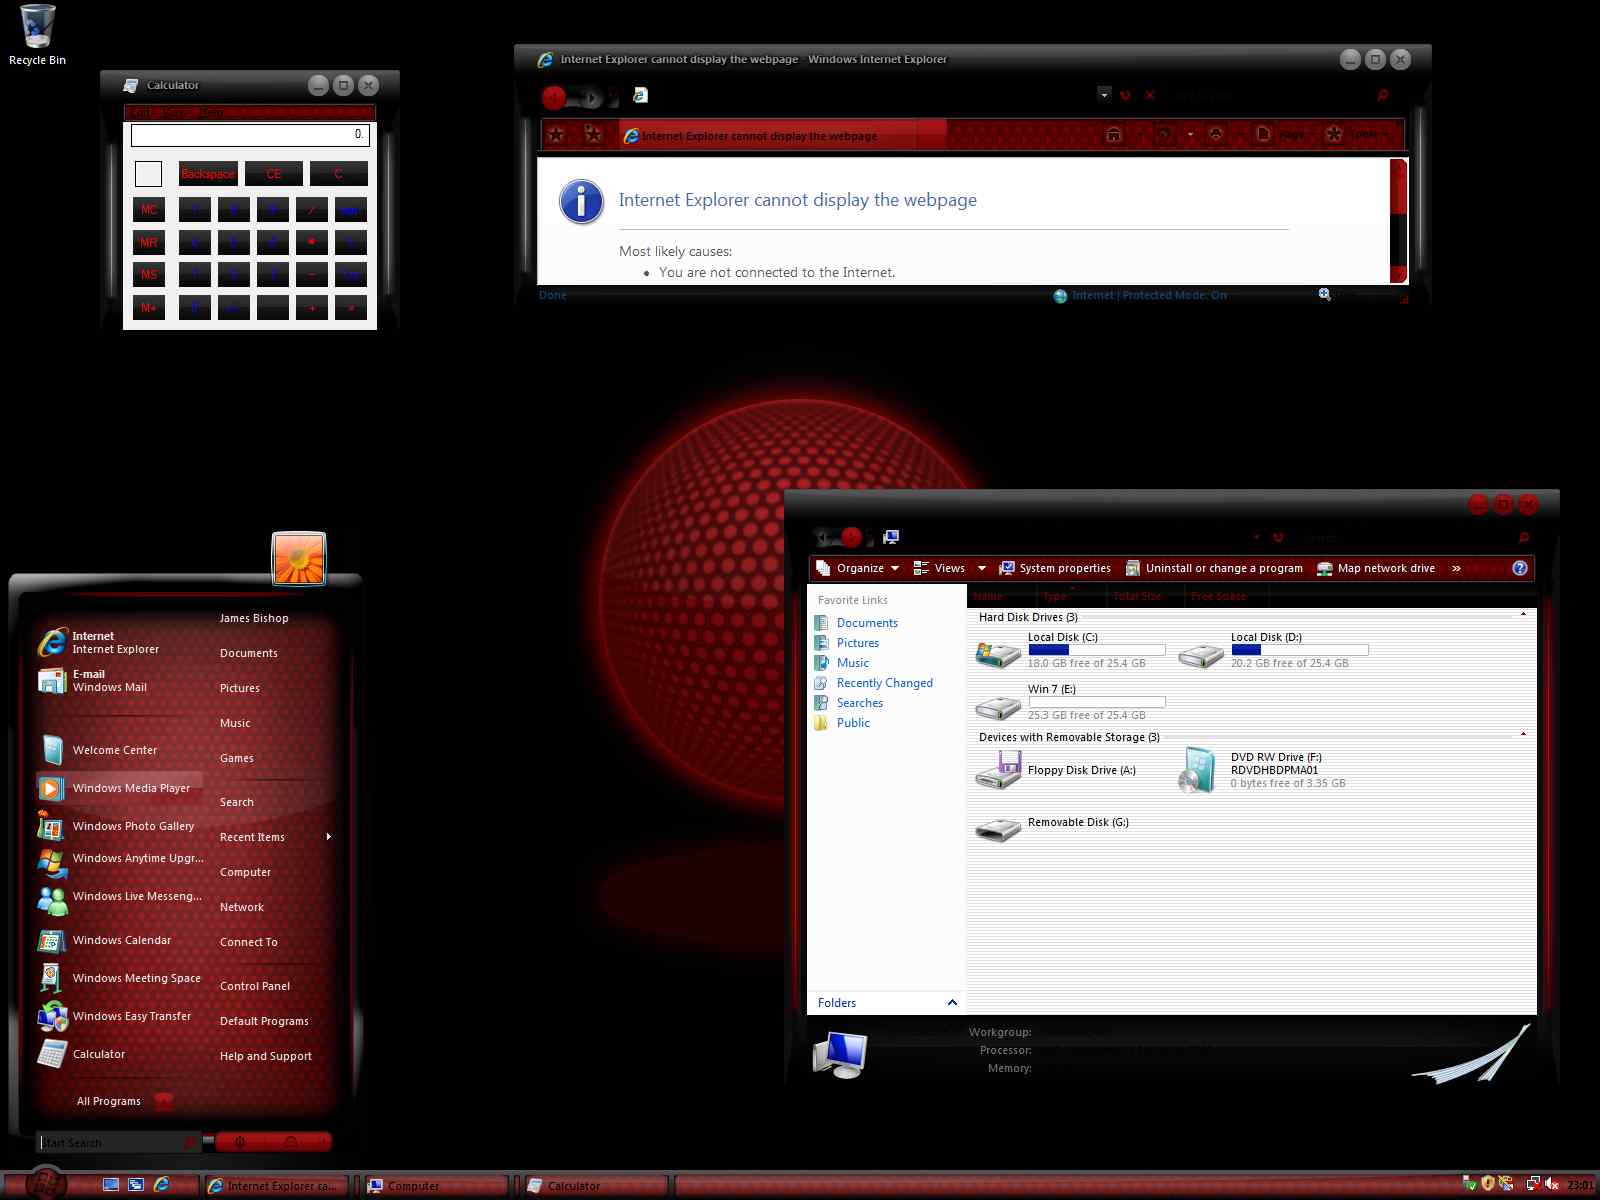
Task: Click the IE page vertical scrollbar
Action: [x=1398, y=220]
